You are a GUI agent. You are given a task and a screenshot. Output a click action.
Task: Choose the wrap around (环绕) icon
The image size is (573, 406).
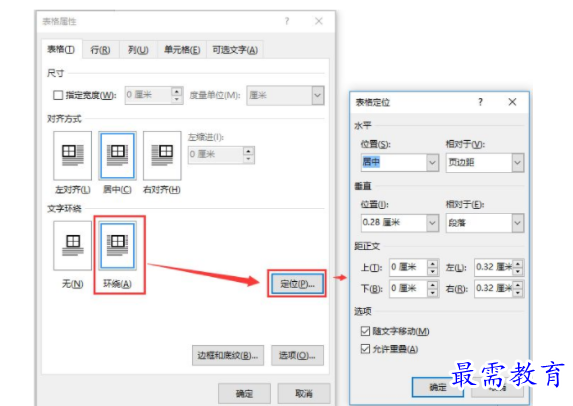pos(117,246)
